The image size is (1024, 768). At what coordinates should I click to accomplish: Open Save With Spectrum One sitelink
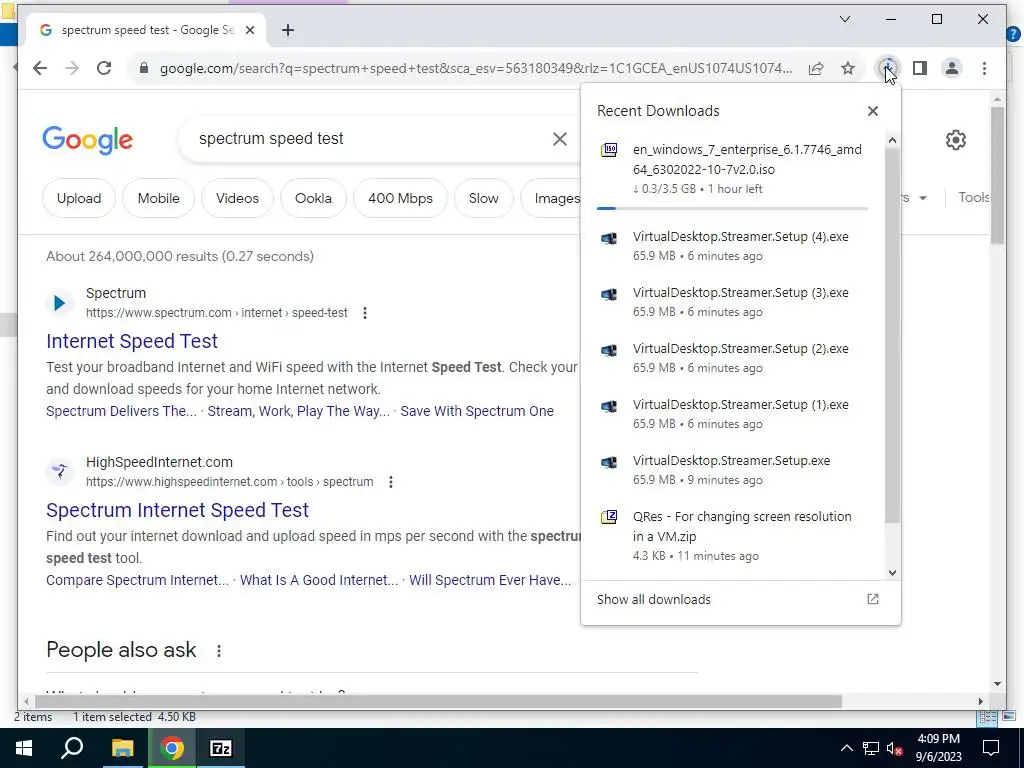click(477, 411)
